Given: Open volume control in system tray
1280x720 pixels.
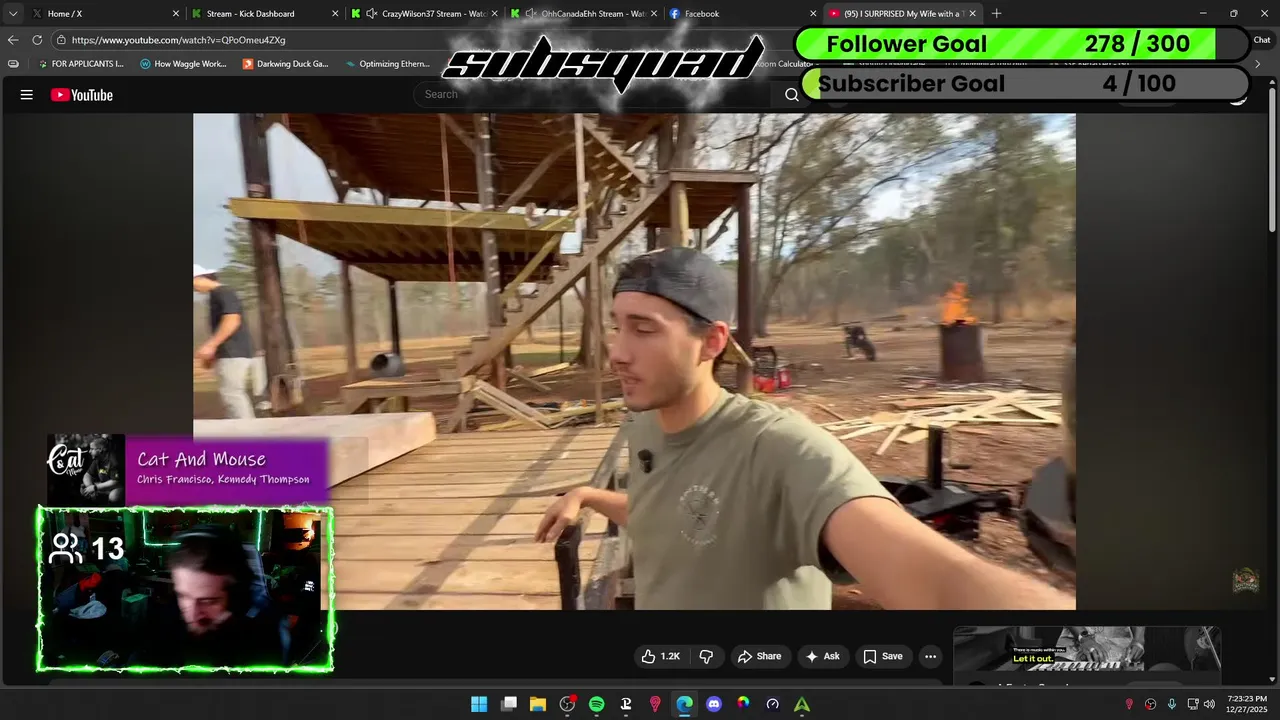Looking at the screenshot, I should tap(1209, 704).
